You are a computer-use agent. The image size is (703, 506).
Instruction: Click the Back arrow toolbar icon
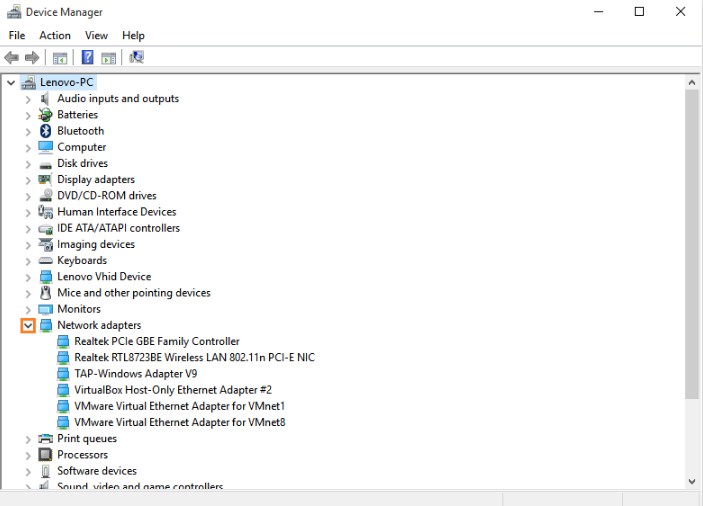tap(11, 57)
